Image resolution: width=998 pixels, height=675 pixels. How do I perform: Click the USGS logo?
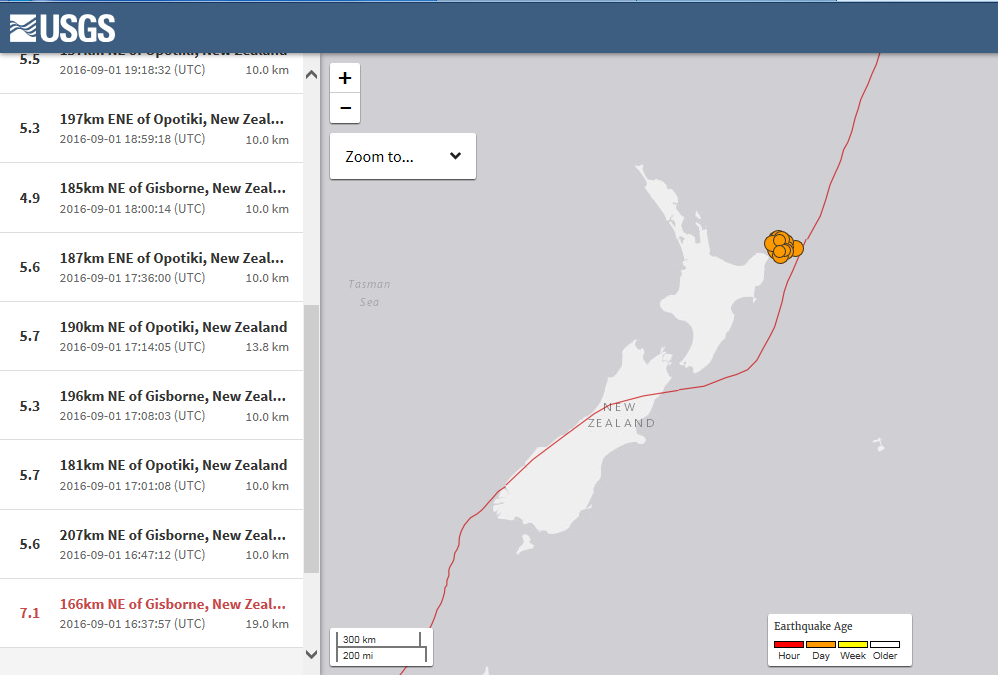point(62,28)
